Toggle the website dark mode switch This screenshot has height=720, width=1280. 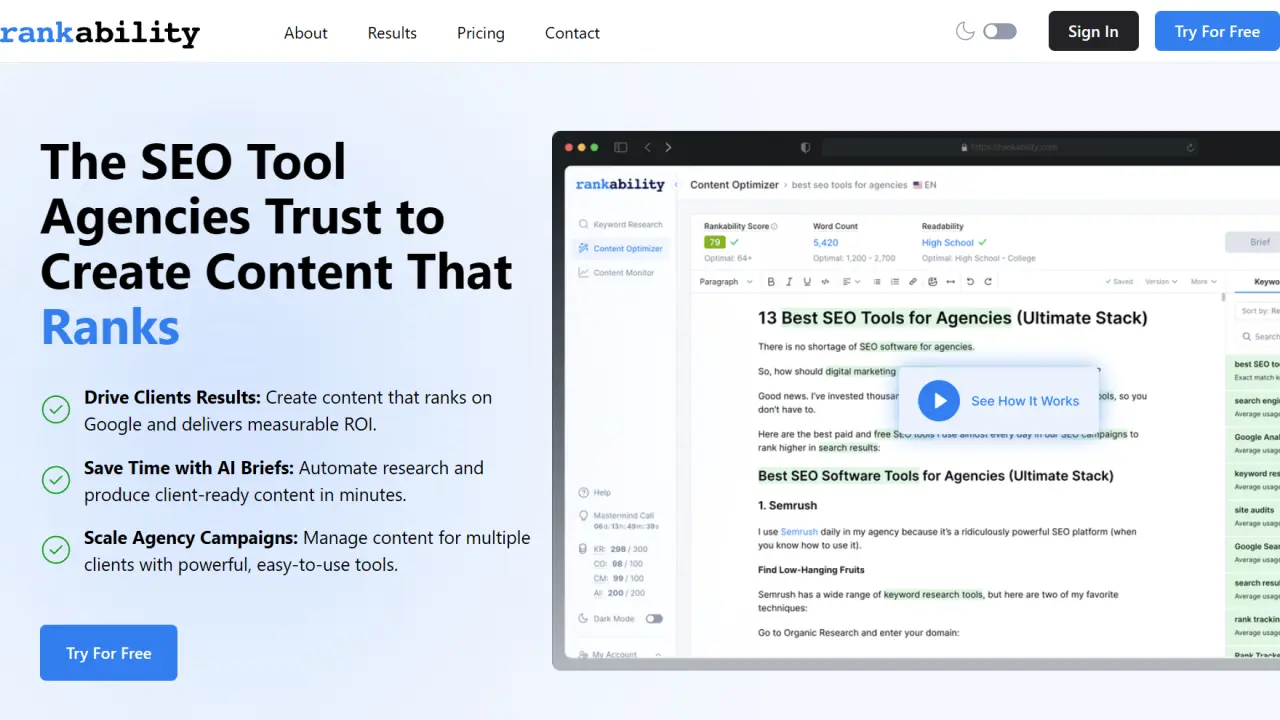(1000, 31)
